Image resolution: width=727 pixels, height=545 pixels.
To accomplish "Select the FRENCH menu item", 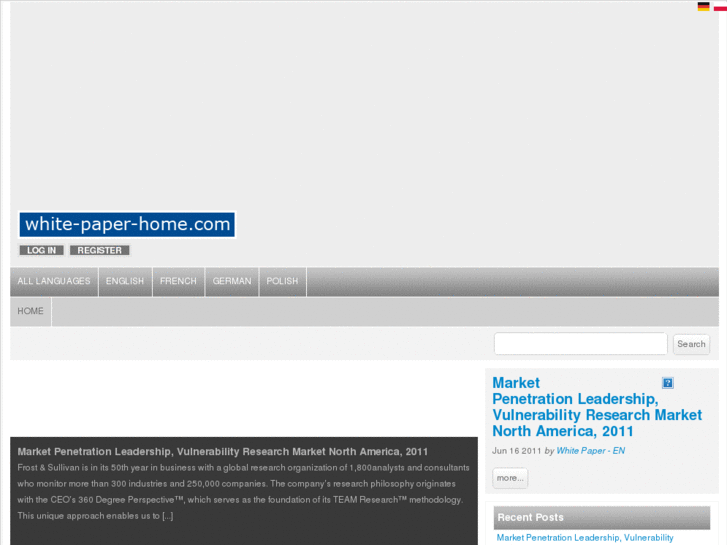I will [178, 281].
